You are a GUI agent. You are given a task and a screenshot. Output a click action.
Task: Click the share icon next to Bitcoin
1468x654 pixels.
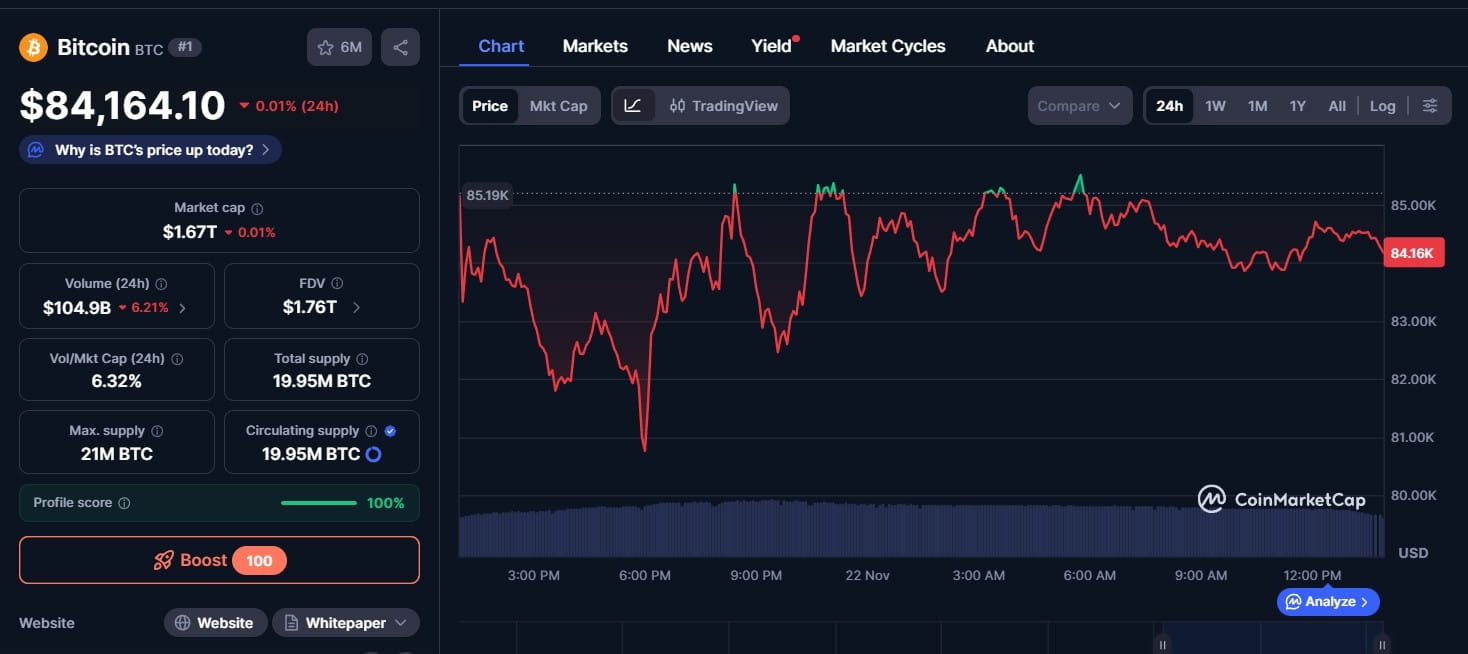(x=400, y=46)
